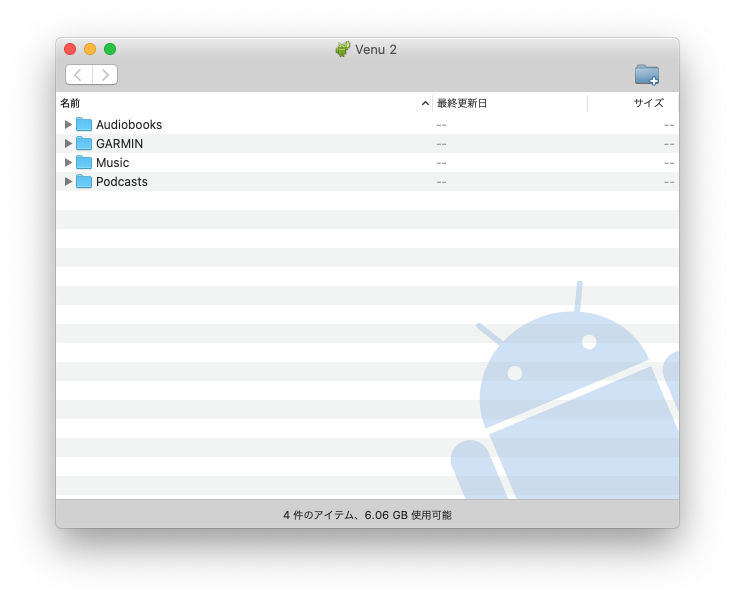
Task: Select the GARMIN row name
Action: (x=120, y=143)
